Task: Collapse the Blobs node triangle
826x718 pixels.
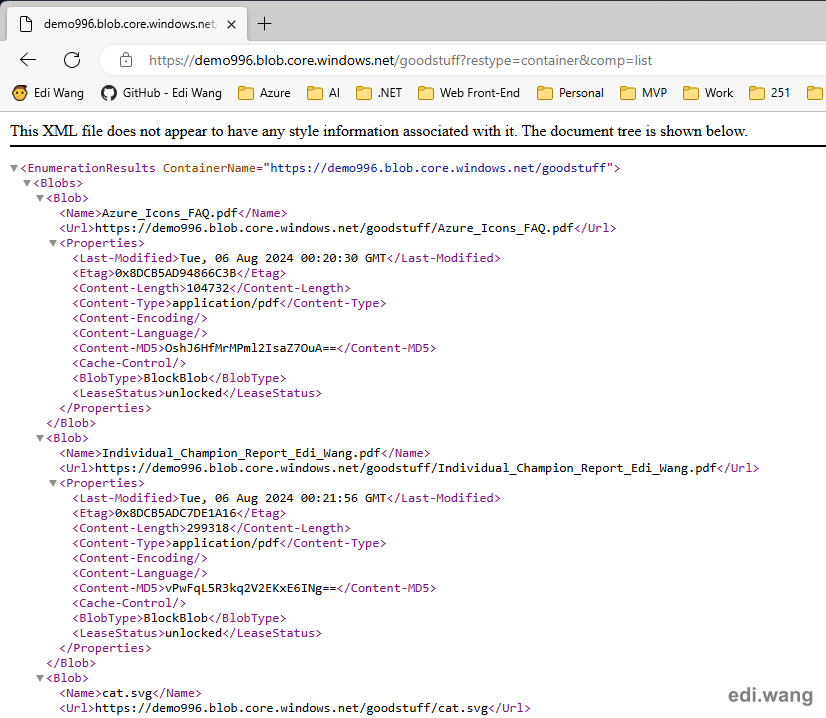Action: coord(27,183)
